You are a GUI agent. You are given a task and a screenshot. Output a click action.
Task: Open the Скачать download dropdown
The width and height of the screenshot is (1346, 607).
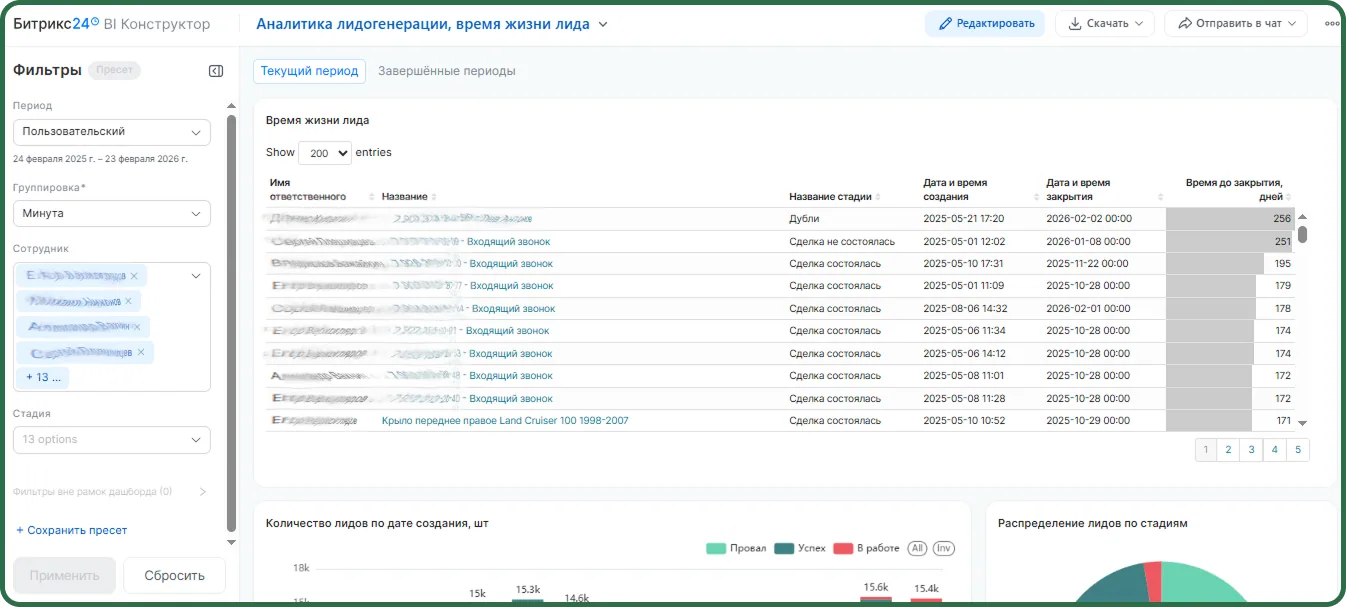point(1105,24)
